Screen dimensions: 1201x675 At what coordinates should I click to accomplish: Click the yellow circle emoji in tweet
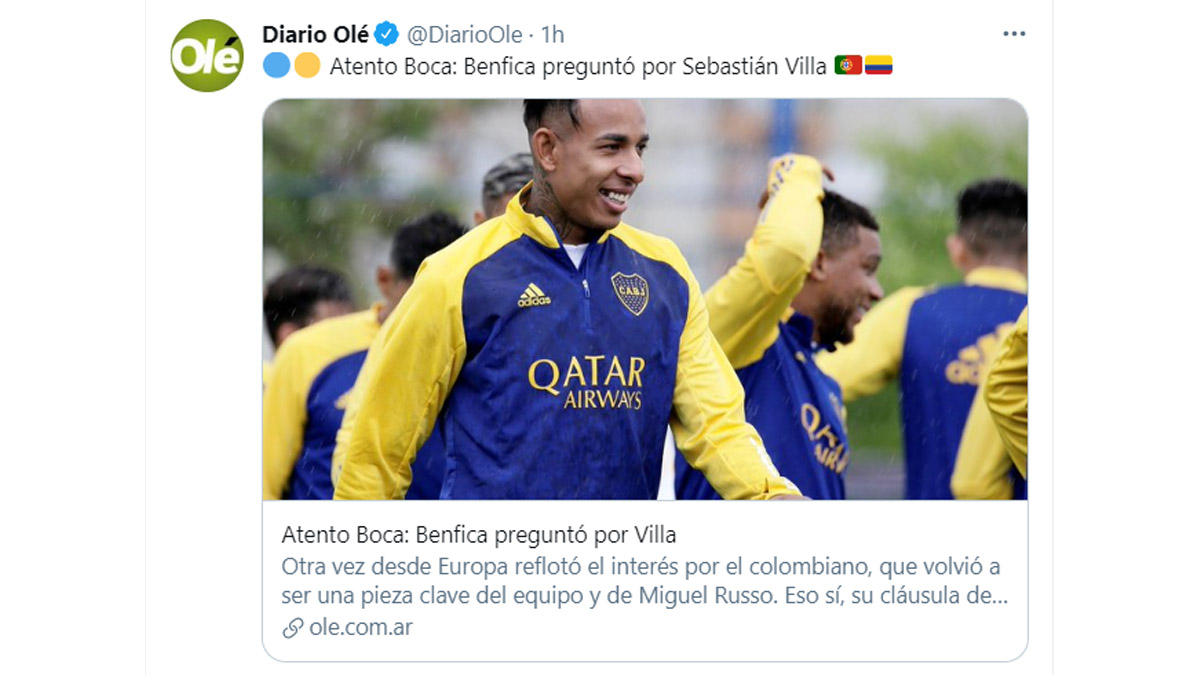[307, 66]
